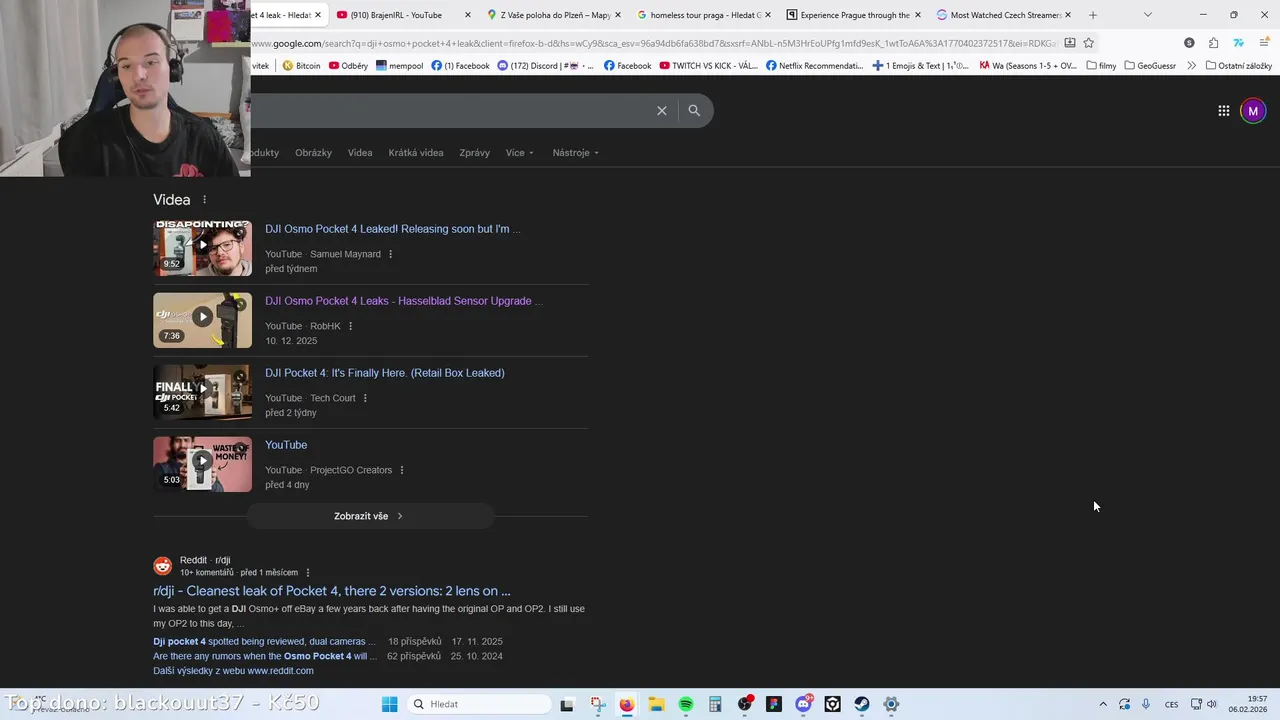Expand the Nástroje dropdown
Image resolution: width=1280 pixels, height=720 pixels.
(x=576, y=153)
